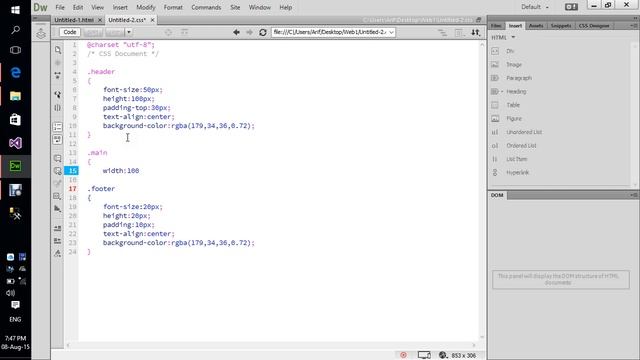640x360 pixels.
Task: Open the Modify menu
Action: [x=146, y=7]
